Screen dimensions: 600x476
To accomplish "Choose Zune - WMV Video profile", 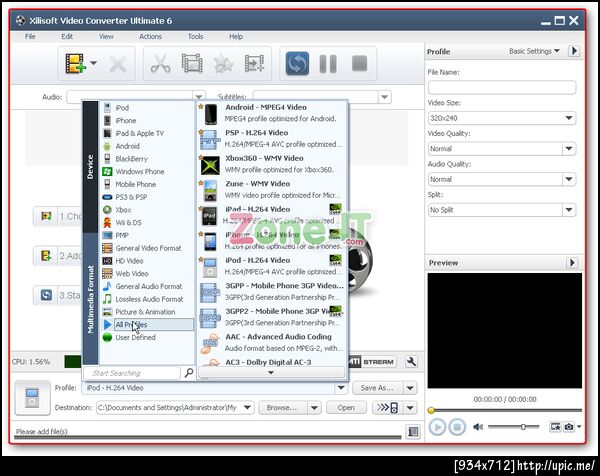I will (272, 189).
